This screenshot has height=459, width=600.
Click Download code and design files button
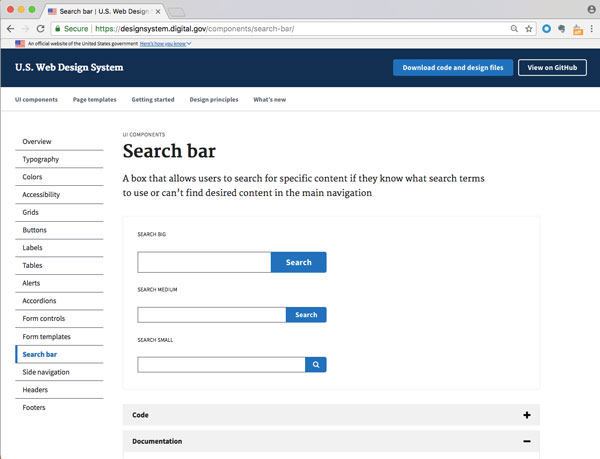pos(453,68)
